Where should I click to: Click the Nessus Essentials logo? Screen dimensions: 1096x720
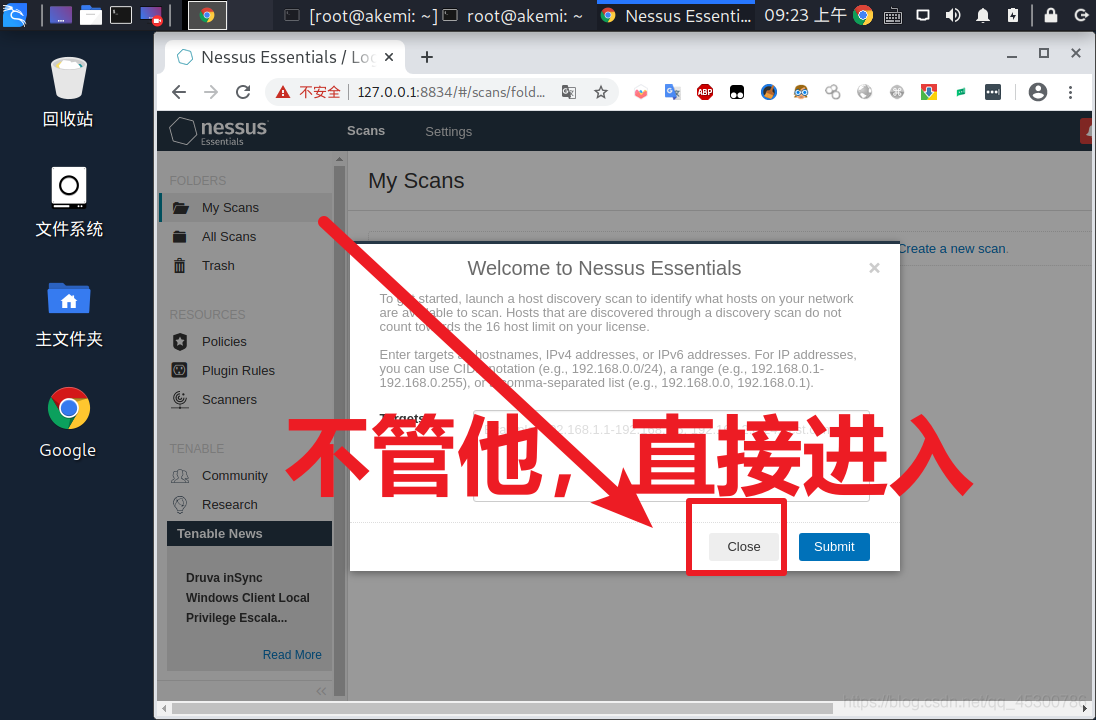219,131
